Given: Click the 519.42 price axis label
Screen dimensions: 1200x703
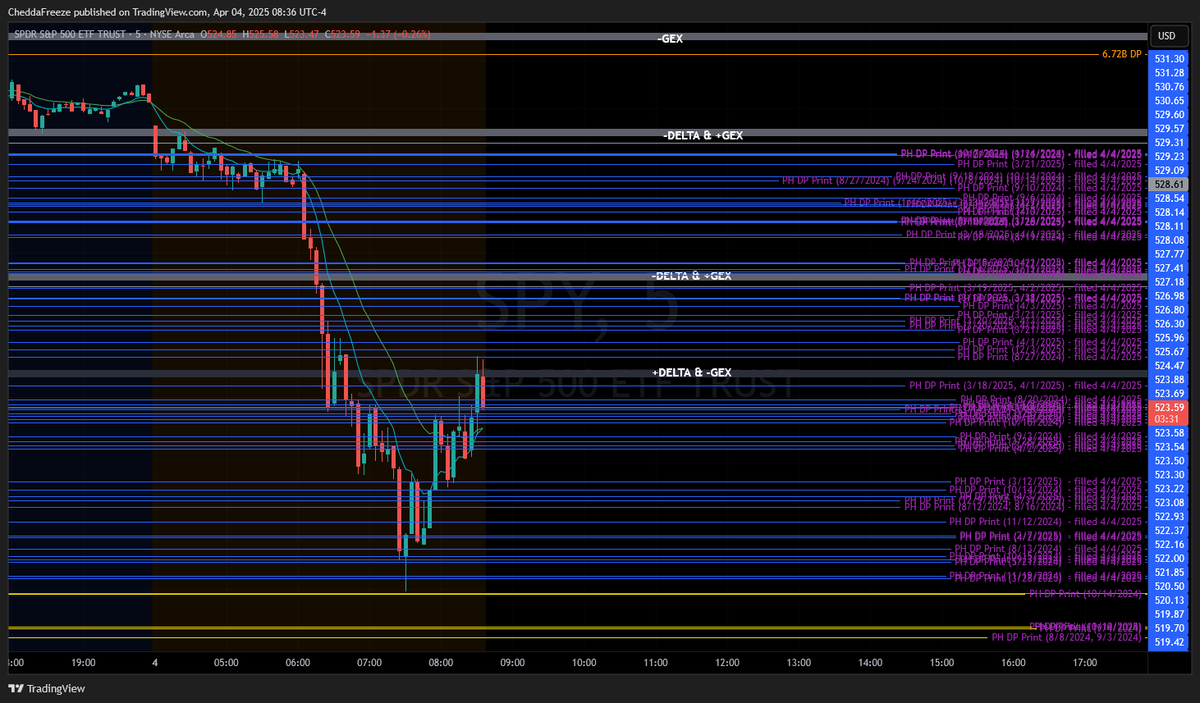Looking at the screenshot, I should (x=1169, y=642).
